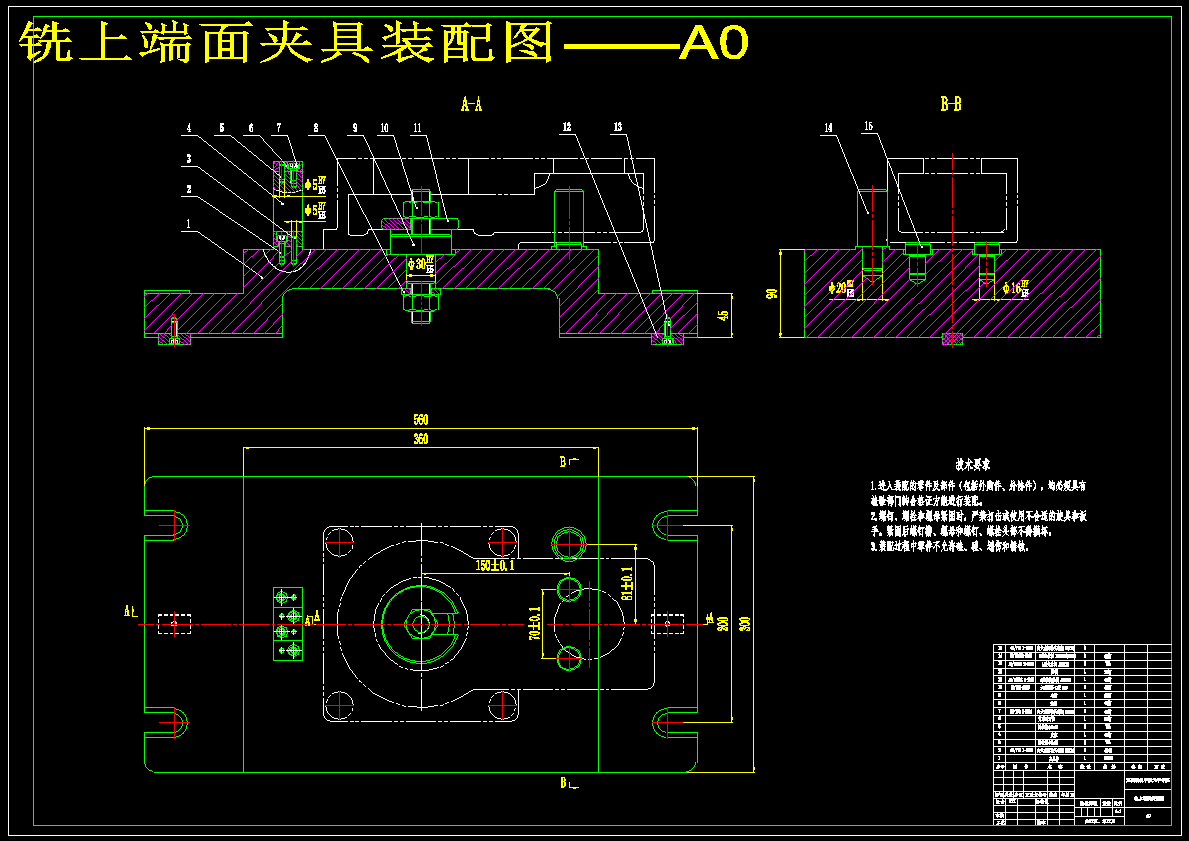The image size is (1189, 841).
Task: Click the Φ30 H7 fit annotation
Action: pyautogui.click(x=422, y=265)
